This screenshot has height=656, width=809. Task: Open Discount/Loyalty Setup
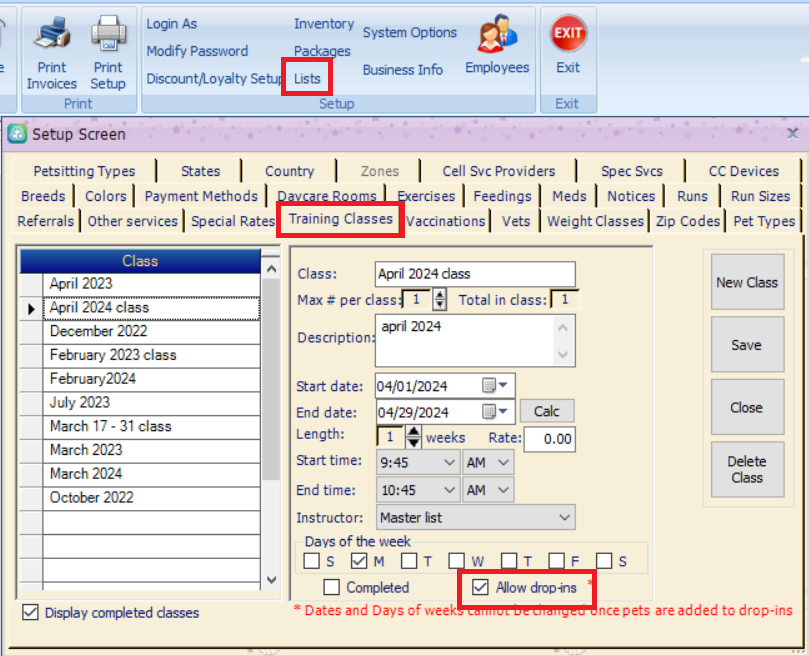click(x=214, y=78)
